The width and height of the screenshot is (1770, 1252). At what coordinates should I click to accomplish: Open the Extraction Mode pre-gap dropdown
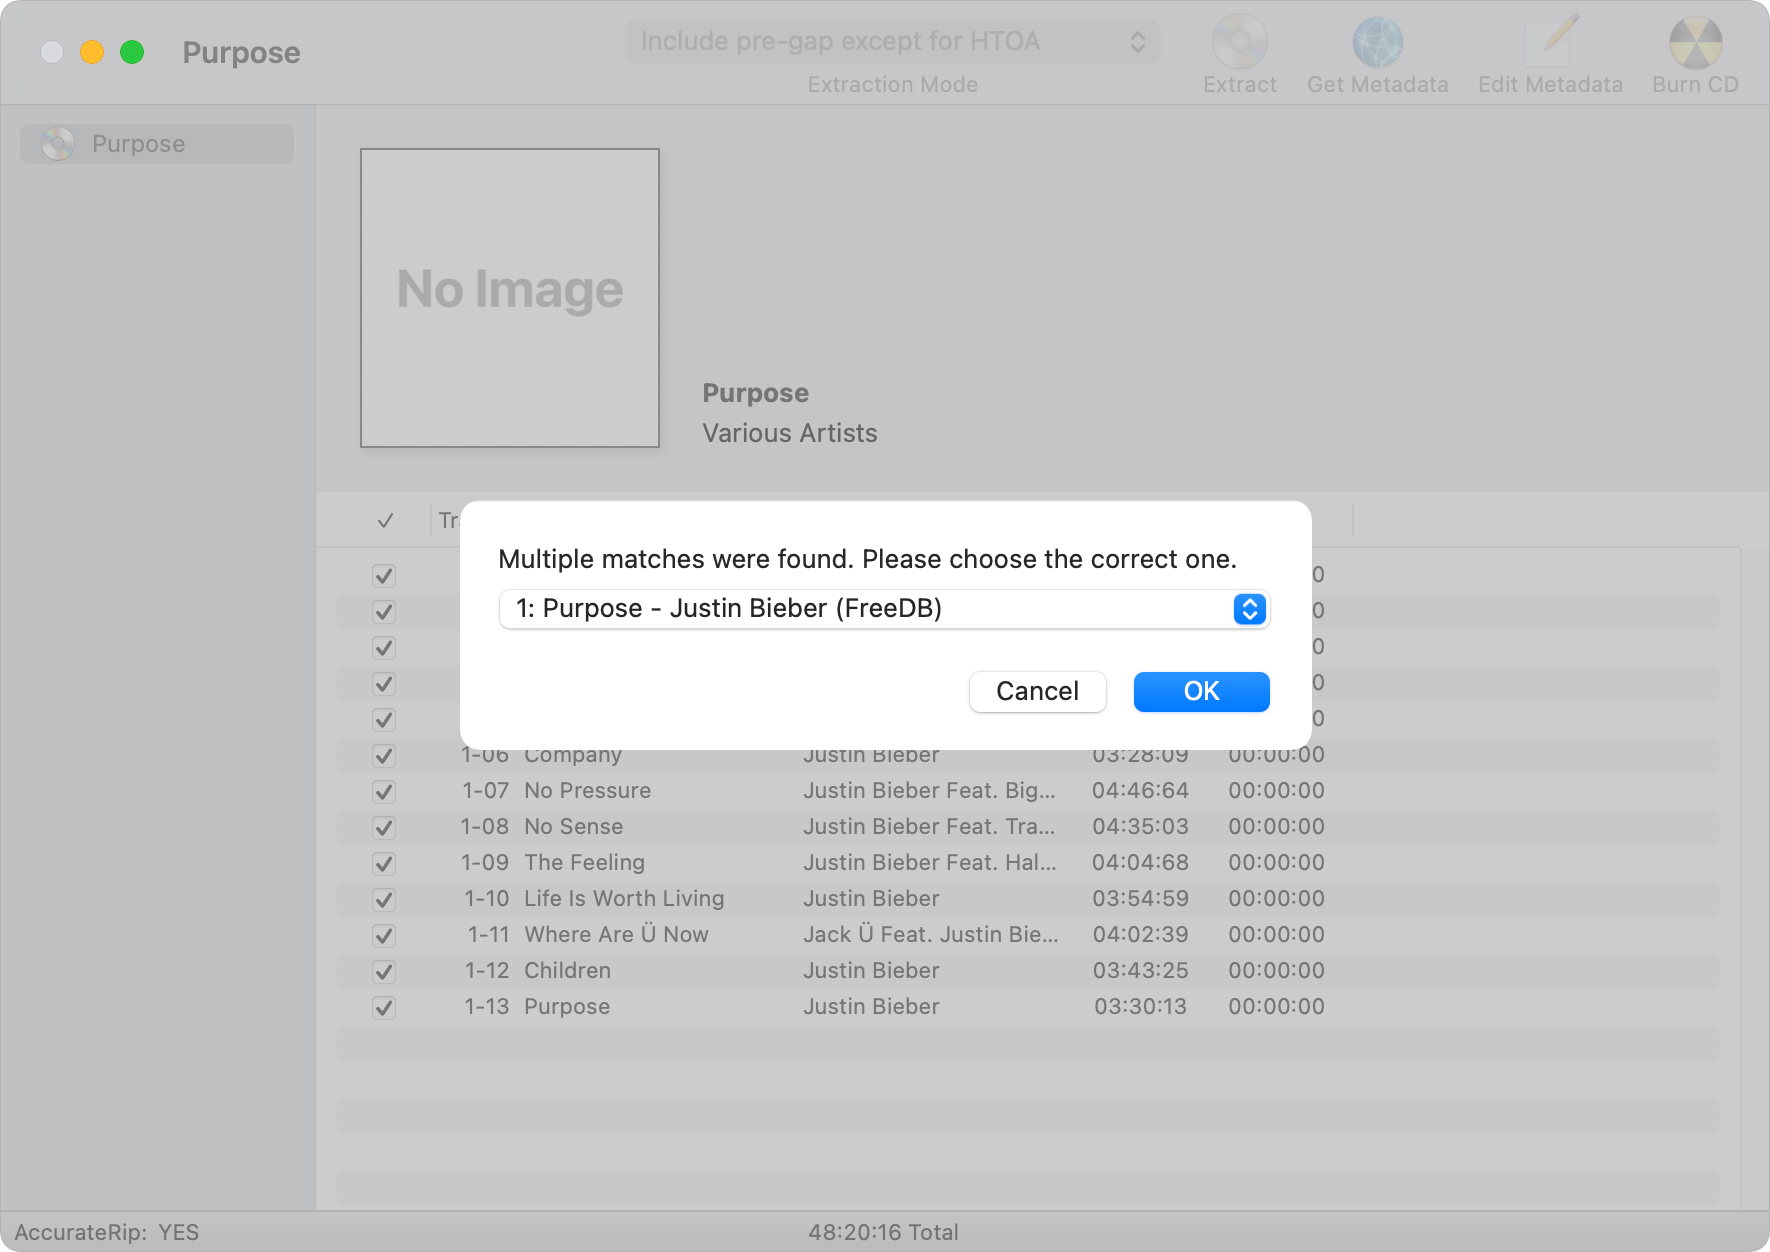tap(893, 42)
